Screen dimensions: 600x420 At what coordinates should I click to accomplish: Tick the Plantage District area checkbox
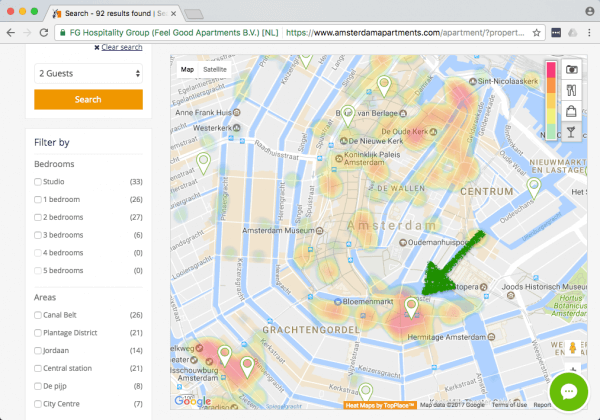pos(38,333)
